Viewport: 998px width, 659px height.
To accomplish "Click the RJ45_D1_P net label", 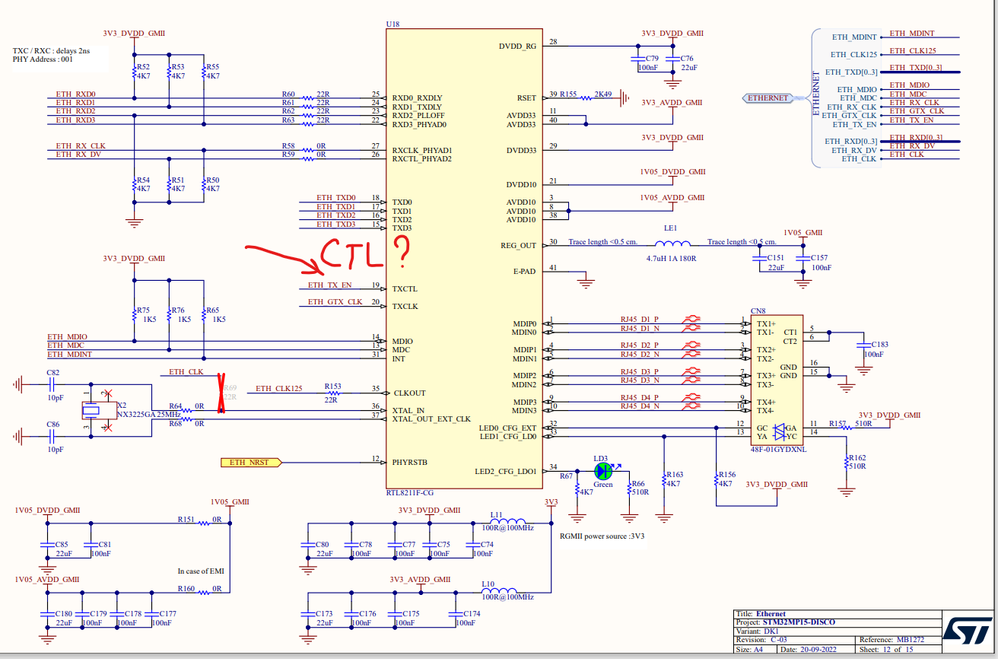I will 640,320.
